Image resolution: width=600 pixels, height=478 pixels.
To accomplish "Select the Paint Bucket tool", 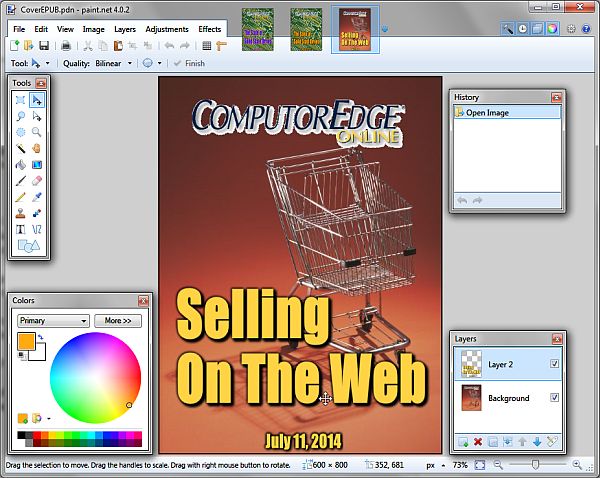I will pos(21,165).
